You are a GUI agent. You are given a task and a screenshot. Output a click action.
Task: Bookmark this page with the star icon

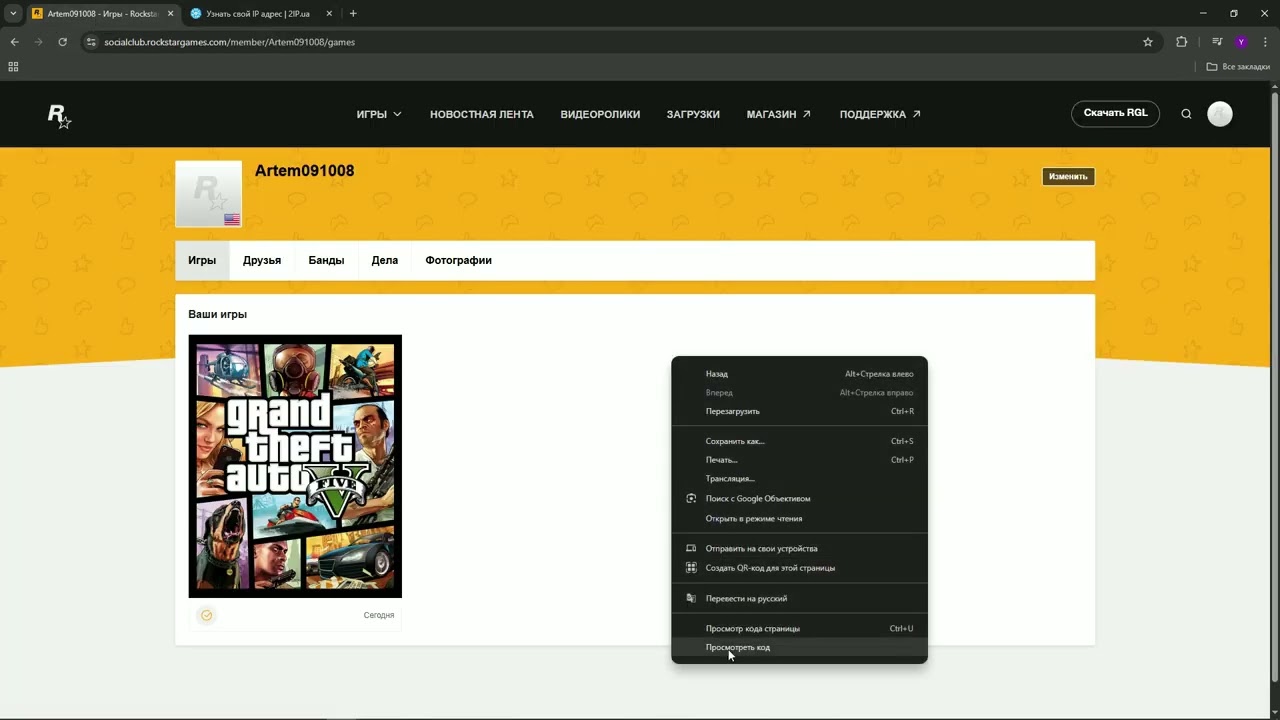click(x=1148, y=42)
